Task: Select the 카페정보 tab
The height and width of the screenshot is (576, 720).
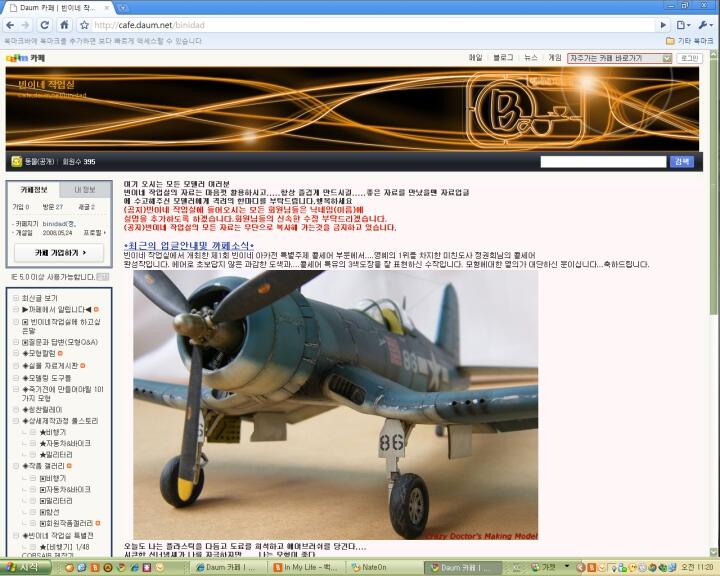Action: click(x=35, y=188)
